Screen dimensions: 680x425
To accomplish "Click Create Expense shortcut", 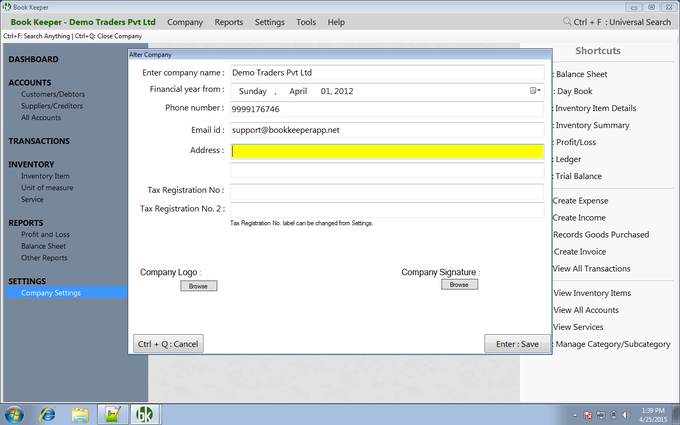I will click(580, 201).
